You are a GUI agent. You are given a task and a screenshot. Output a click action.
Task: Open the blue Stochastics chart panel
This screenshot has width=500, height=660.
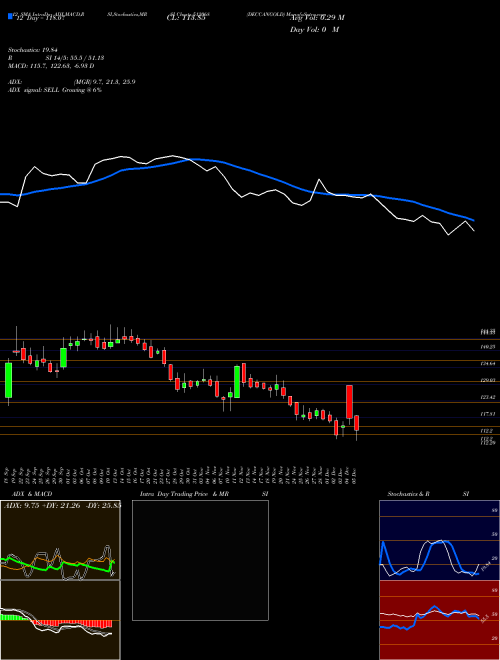tap(439, 540)
